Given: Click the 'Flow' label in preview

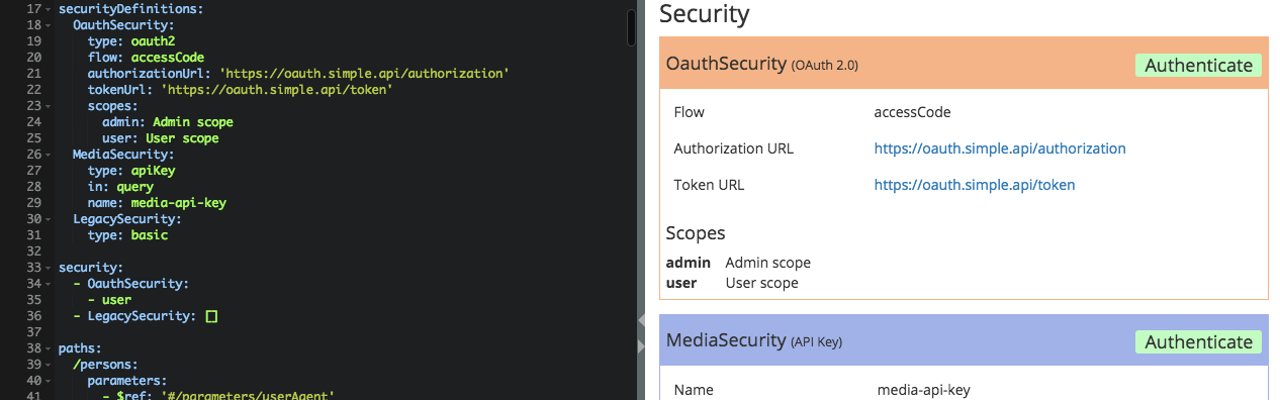Looking at the screenshot, I should 689,112.
